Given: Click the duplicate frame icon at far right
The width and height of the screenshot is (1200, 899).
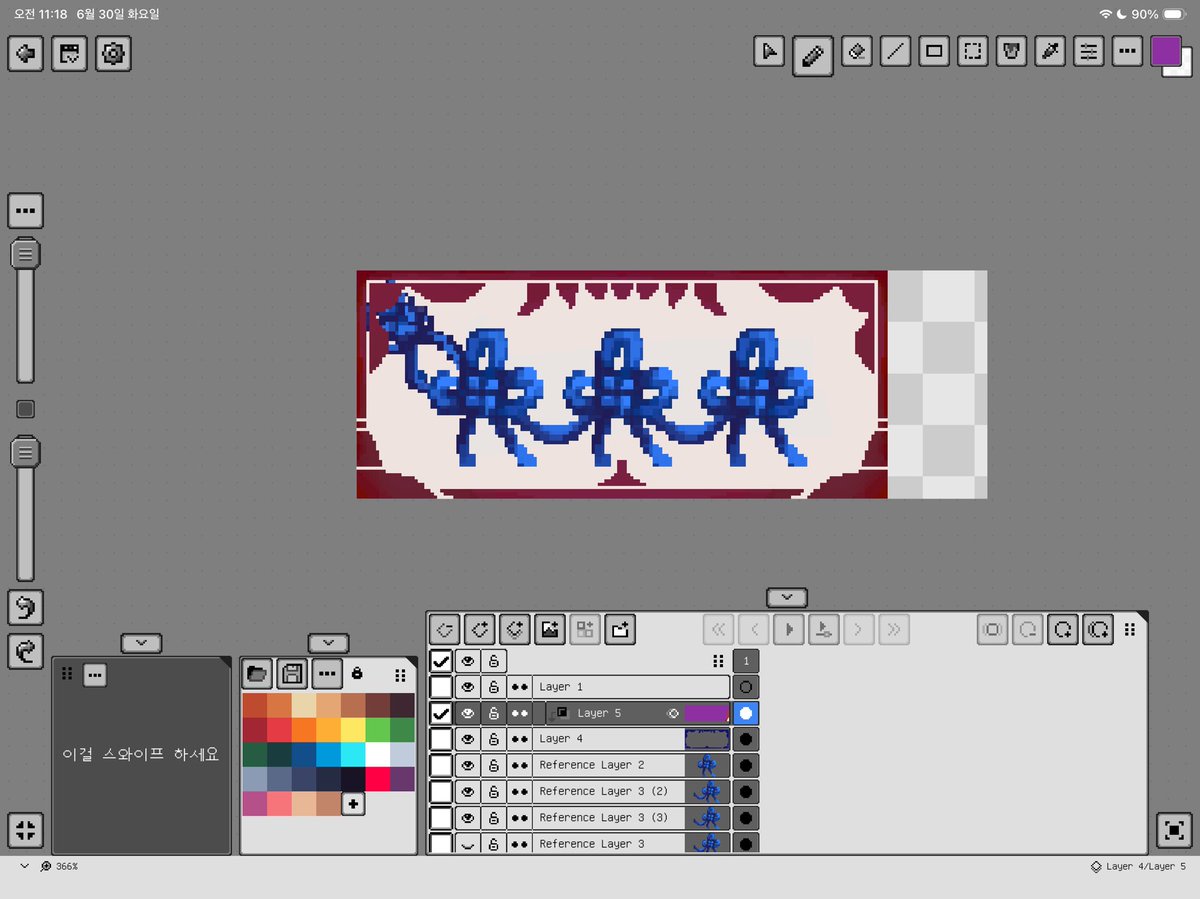Looking at the screenshot, I should pos(1098,629).
